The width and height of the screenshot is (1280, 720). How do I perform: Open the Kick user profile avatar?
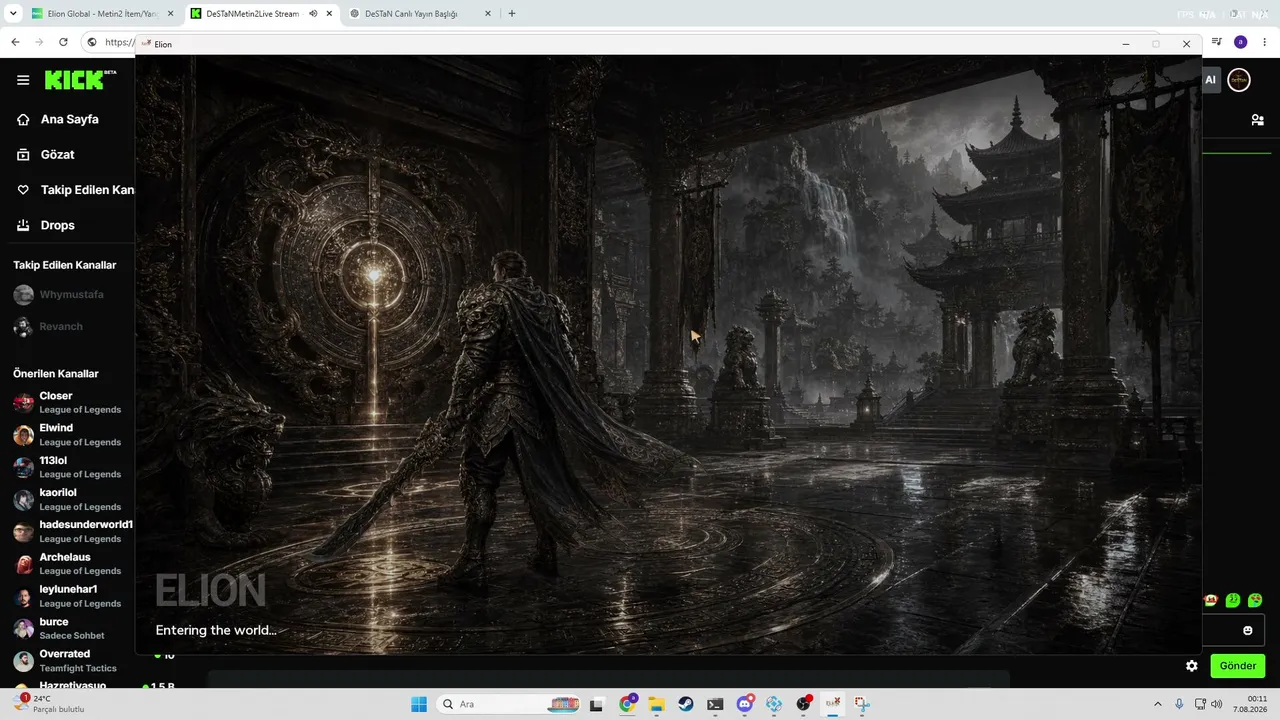tap(1239, 80)
